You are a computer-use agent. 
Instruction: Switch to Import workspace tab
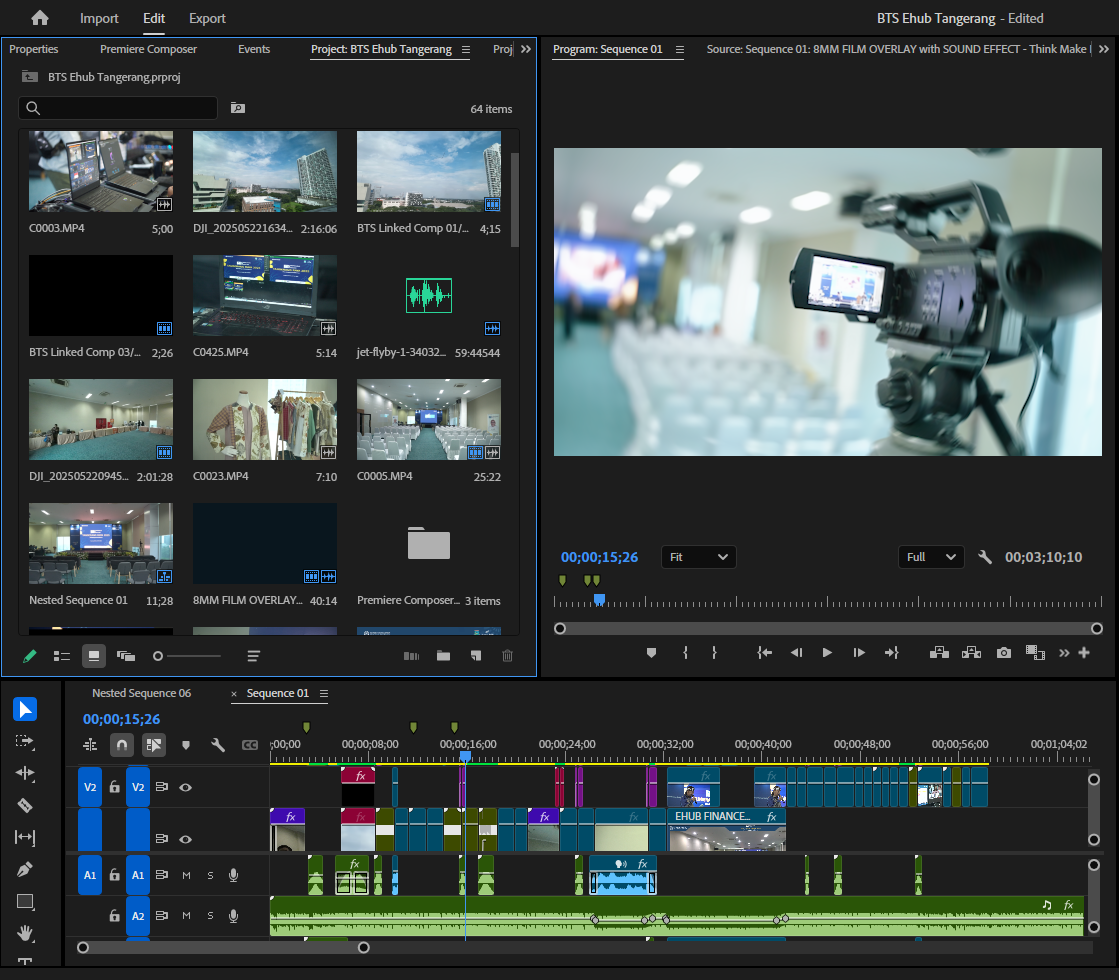point(99,18)
